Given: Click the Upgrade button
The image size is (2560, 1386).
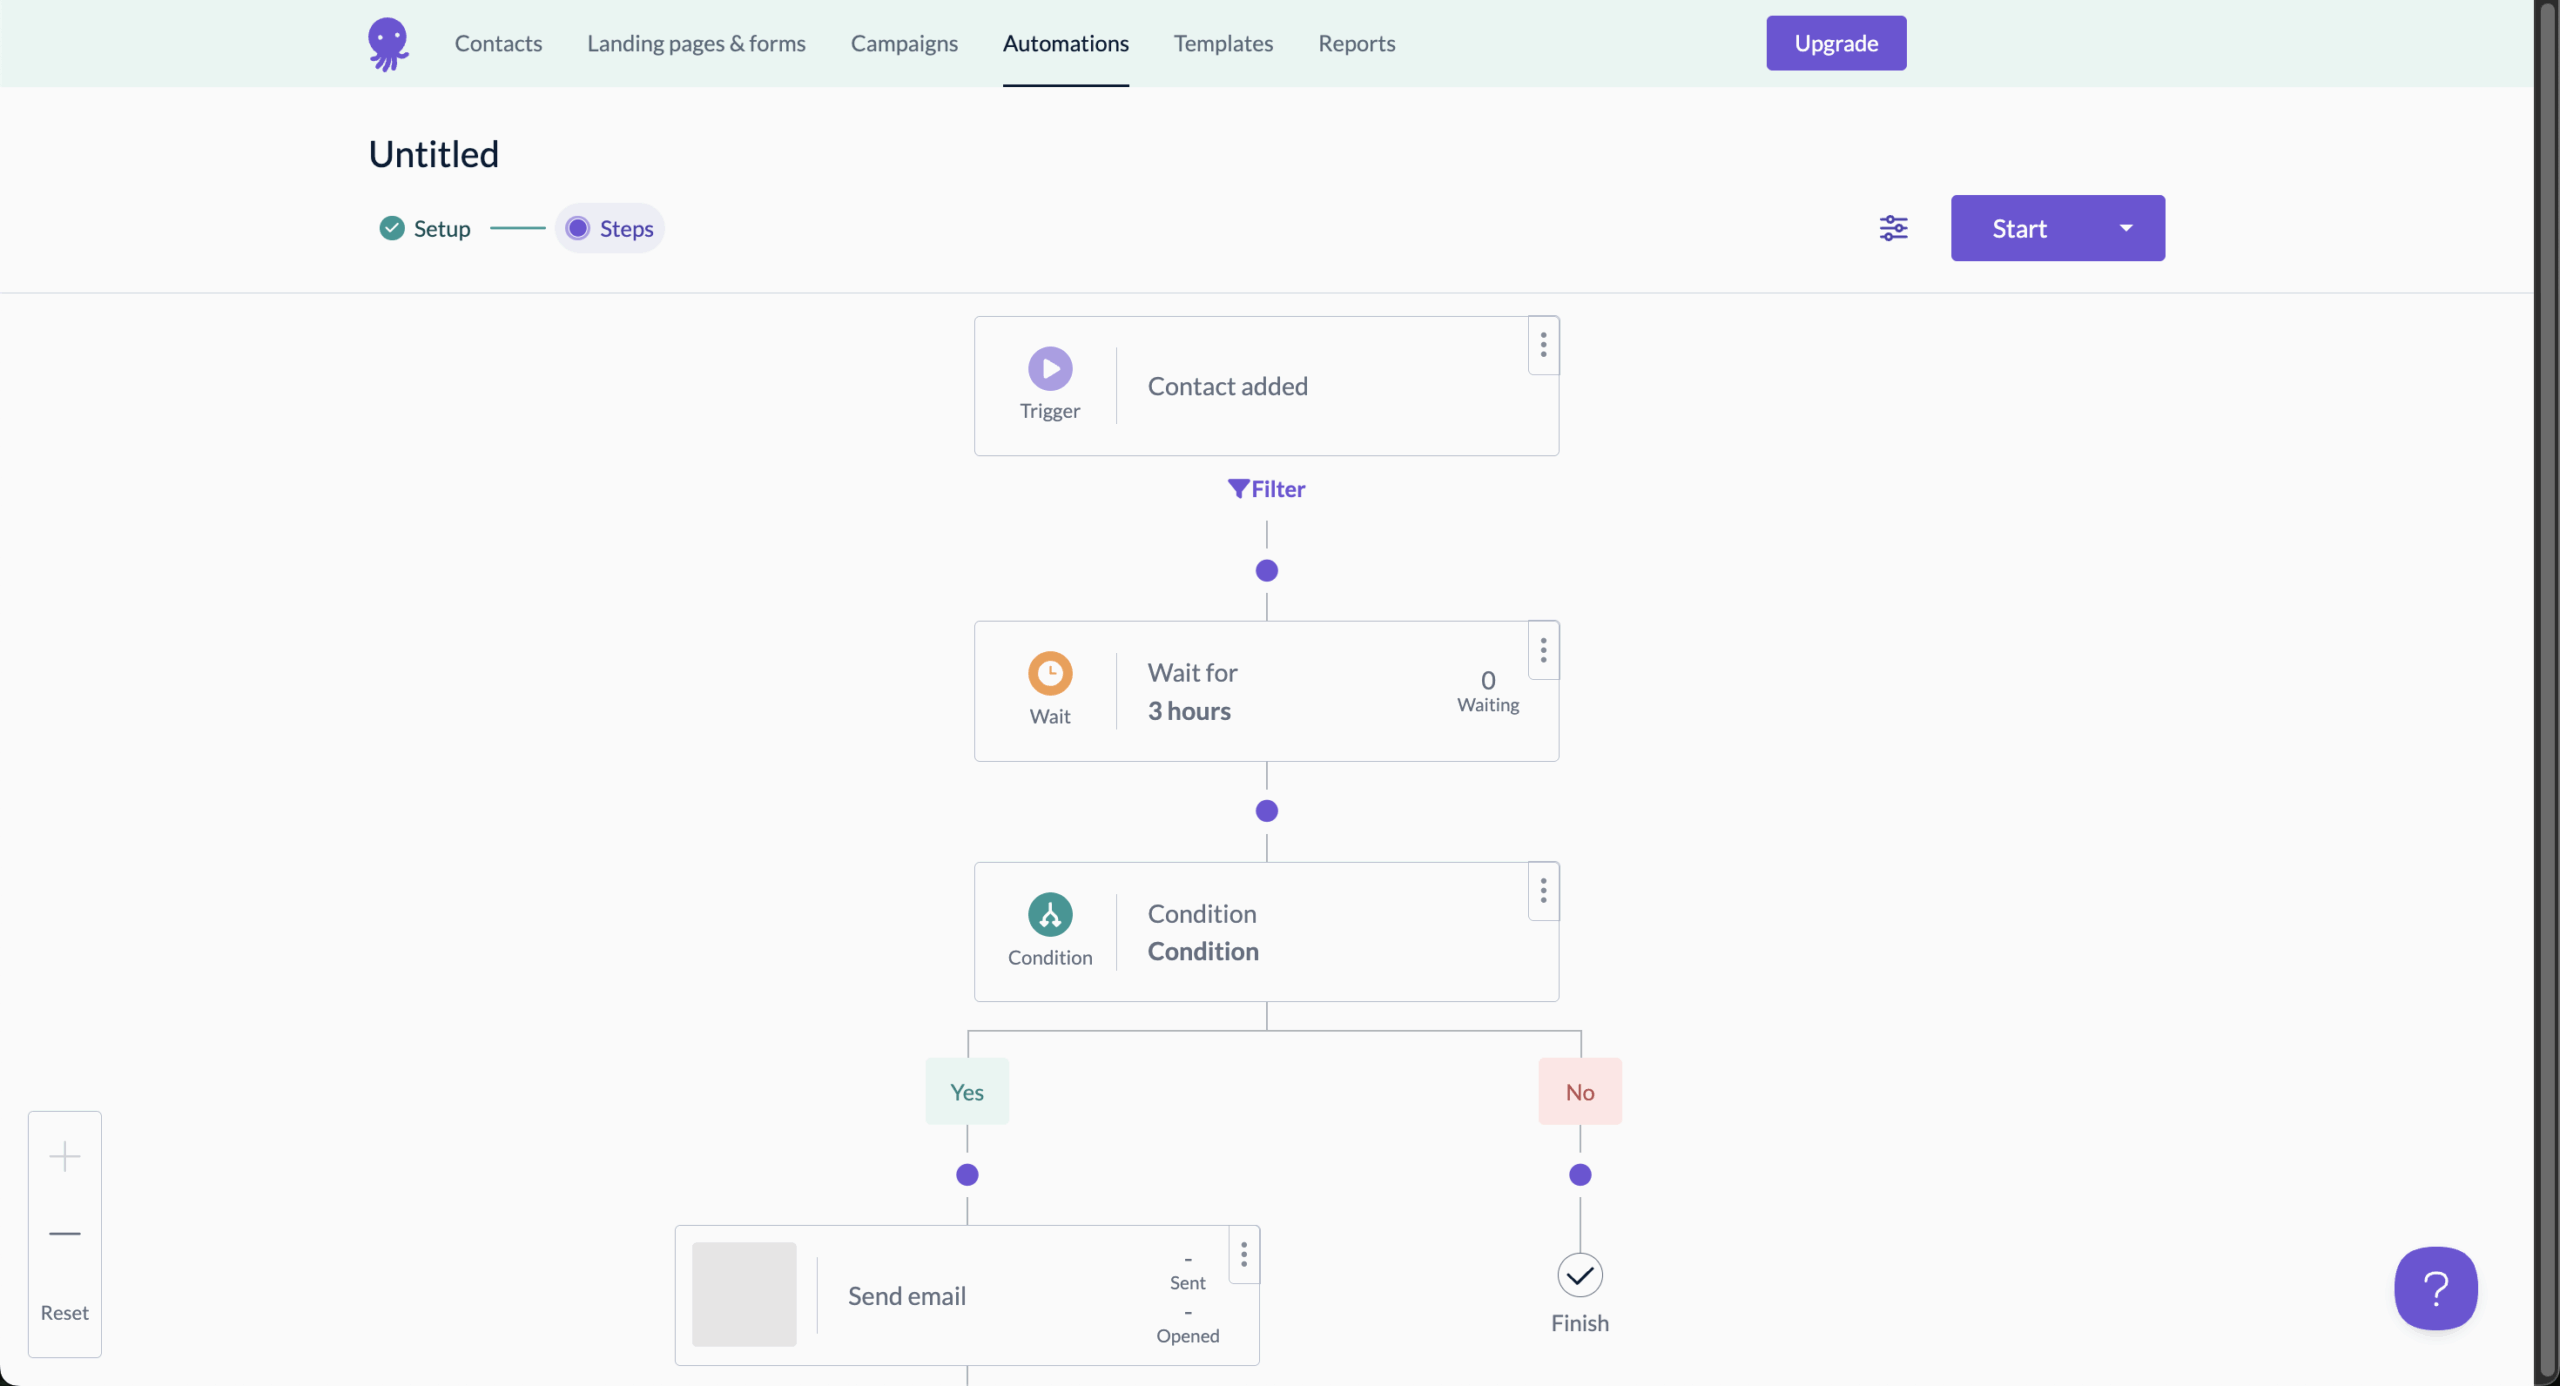Looking at the screenshot, I should (x=1836, y=43).
